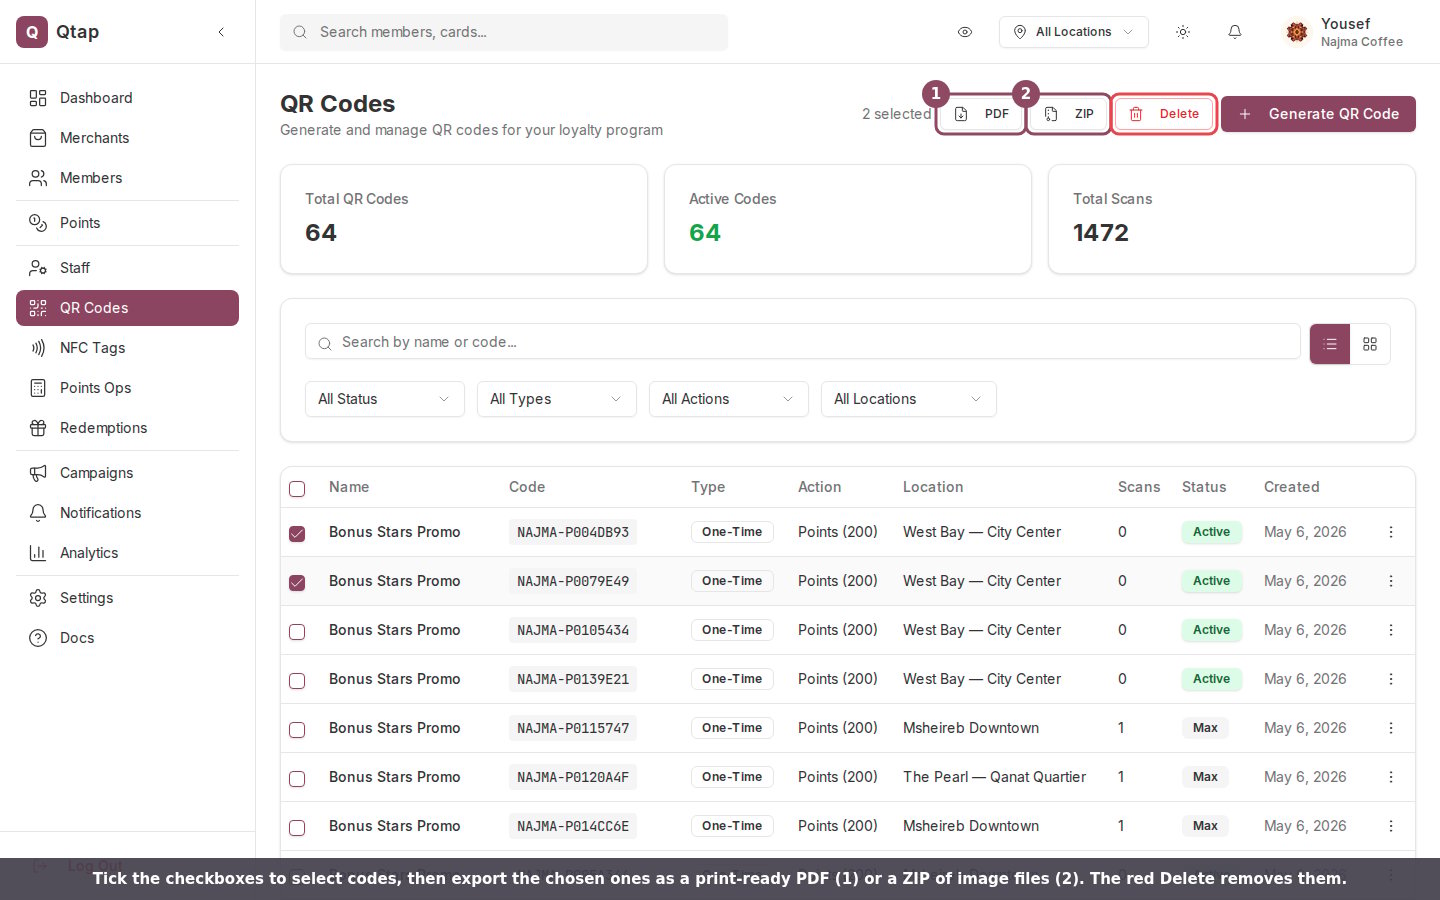The height and width of the screenshot is (900, 1440).
Task: Open the All Types filter
Action: (557, 399)
